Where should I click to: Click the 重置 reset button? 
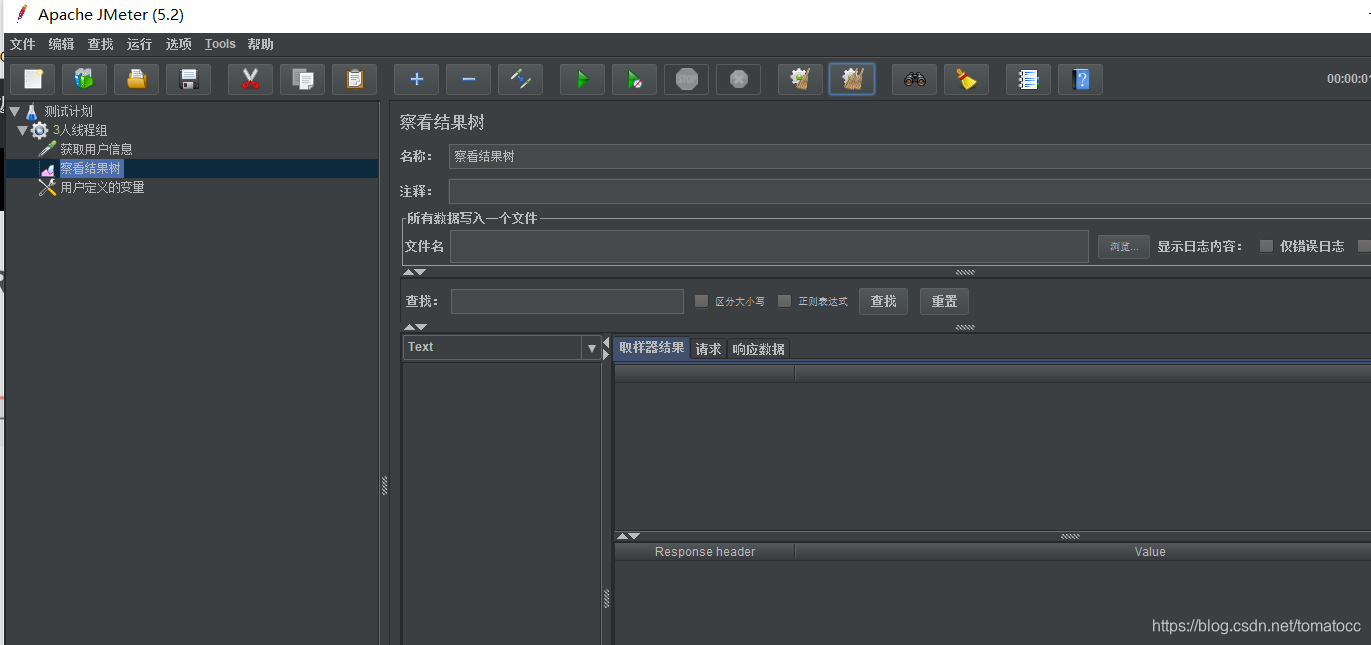944,301
